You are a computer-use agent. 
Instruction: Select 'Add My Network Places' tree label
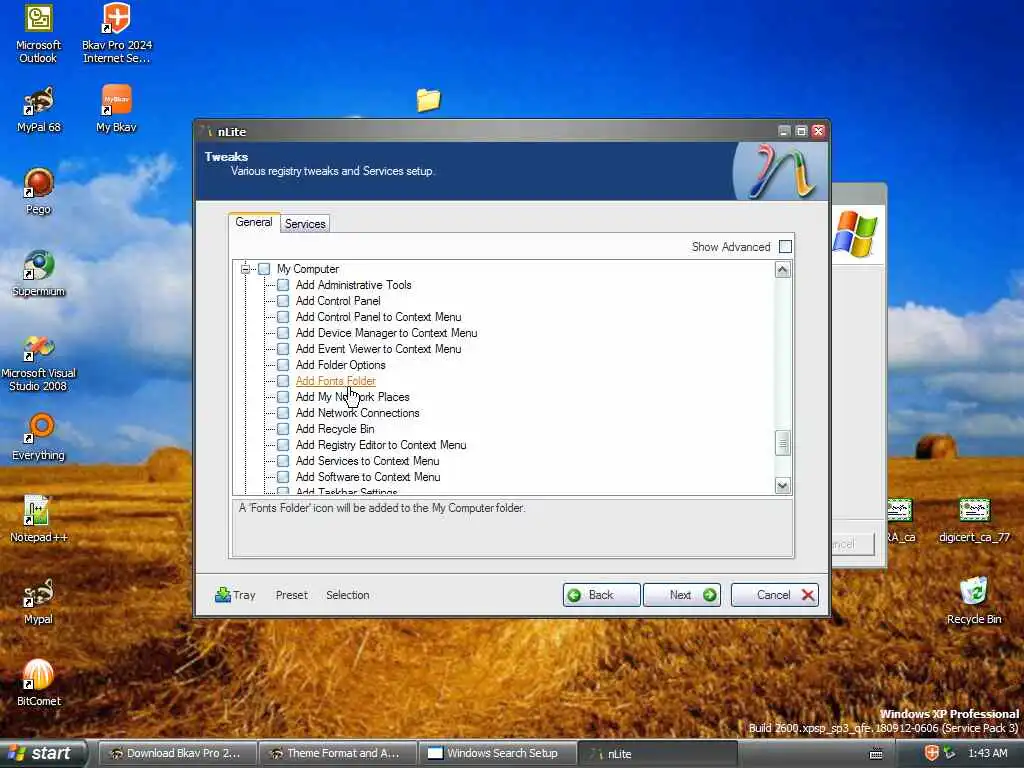coord(353,397)
